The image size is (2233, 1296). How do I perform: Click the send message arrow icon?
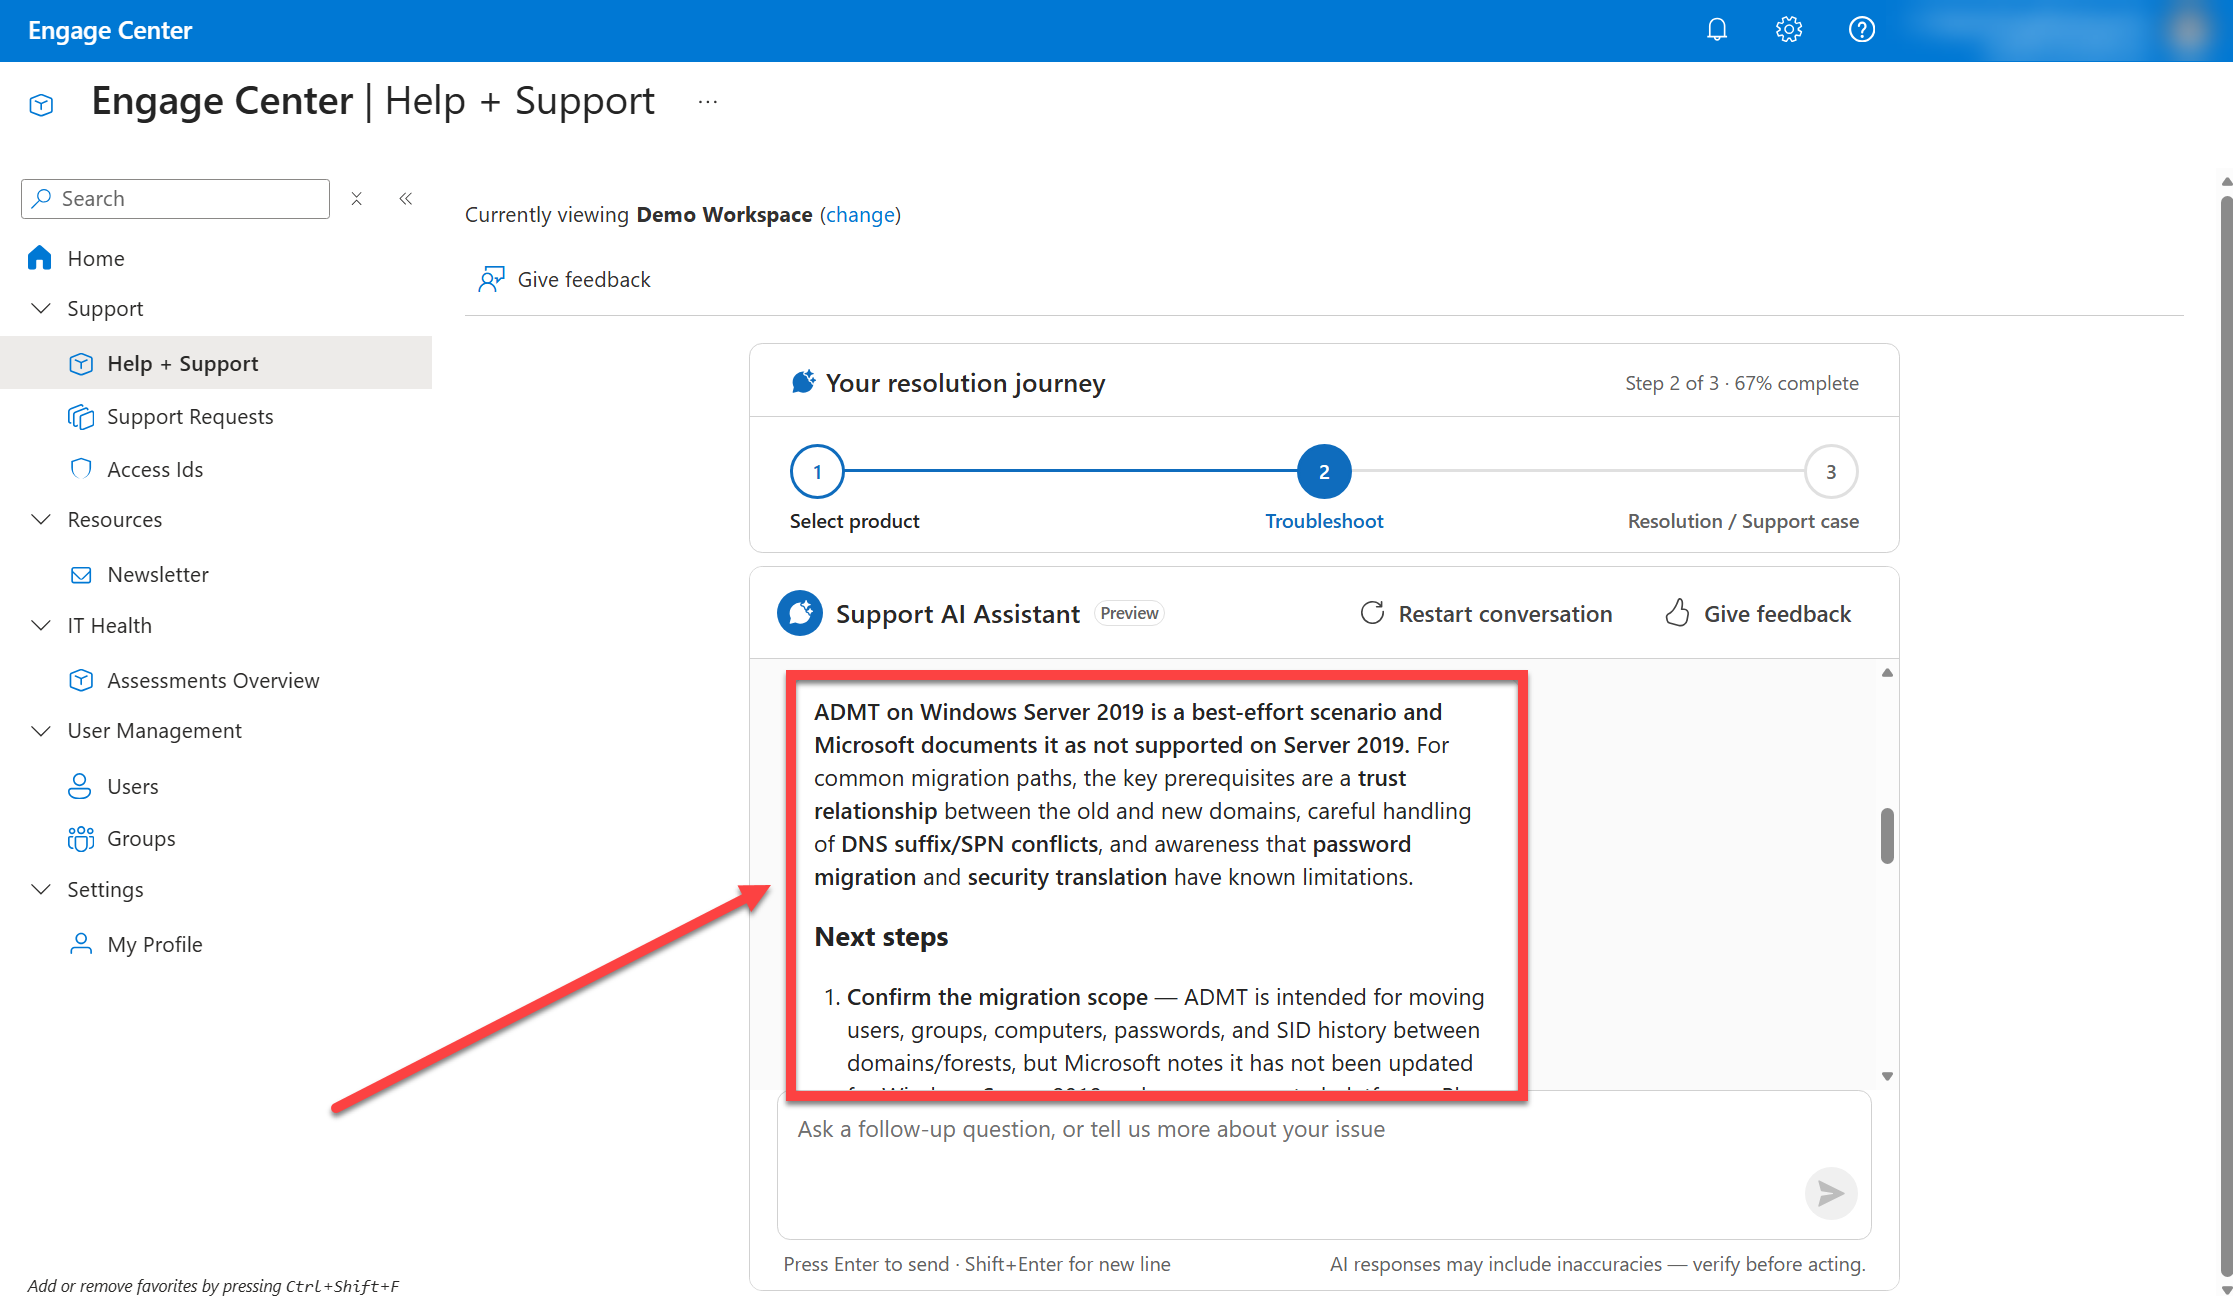pos(1830,1193)
